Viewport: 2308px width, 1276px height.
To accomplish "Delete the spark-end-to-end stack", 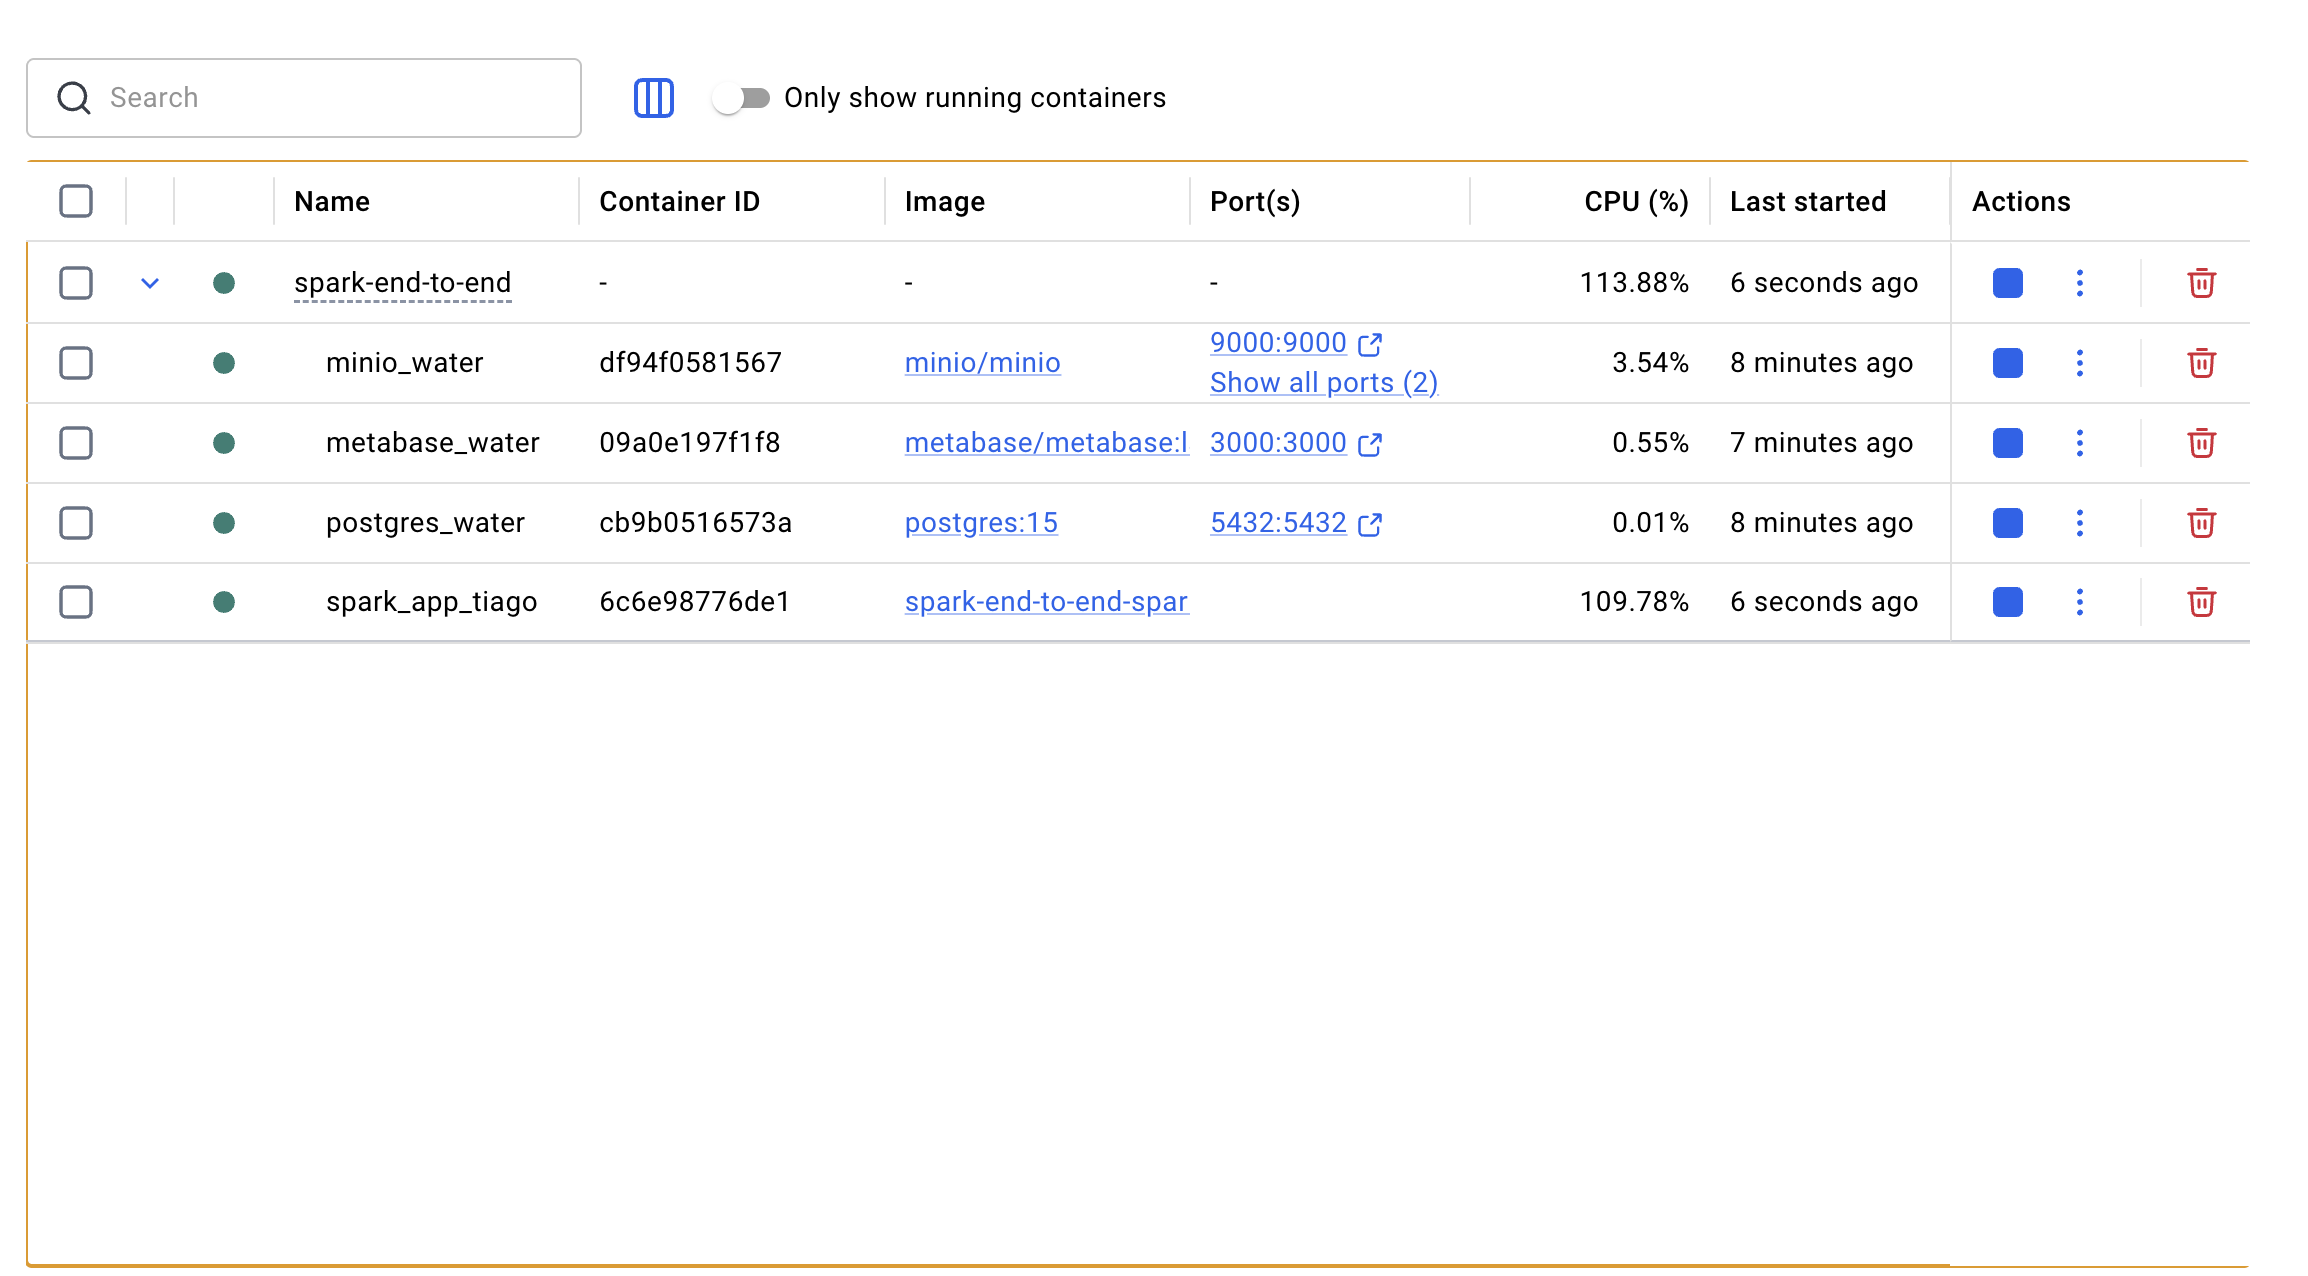I will click(x=2201, y=283).
